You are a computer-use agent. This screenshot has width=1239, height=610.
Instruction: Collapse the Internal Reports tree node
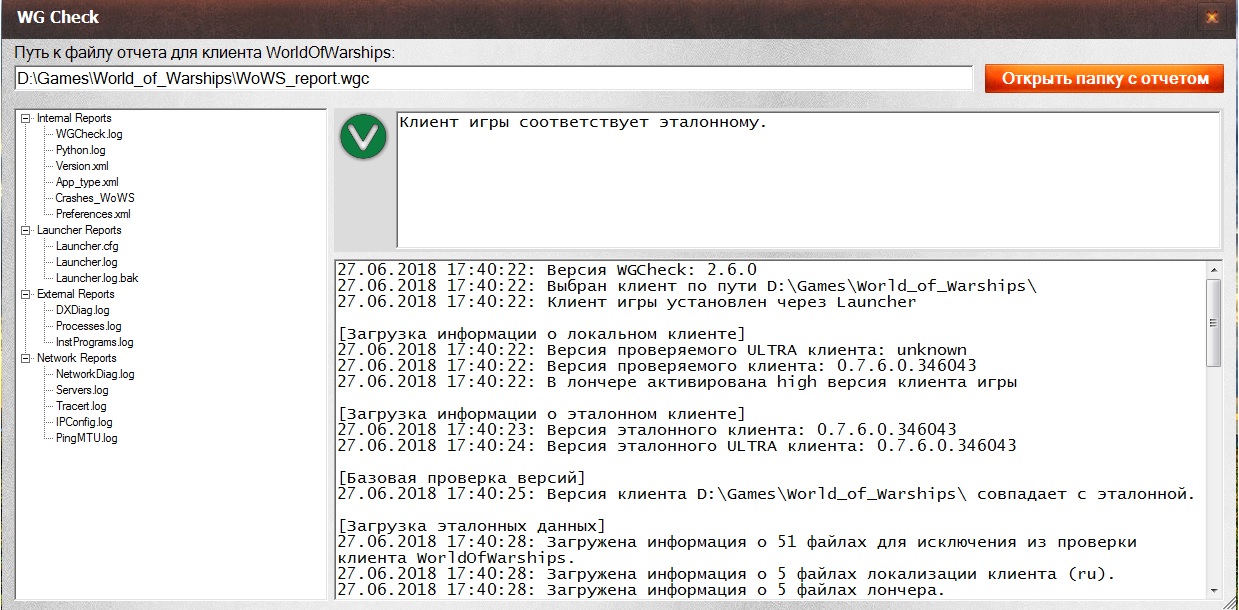click(x=26, y=118)
